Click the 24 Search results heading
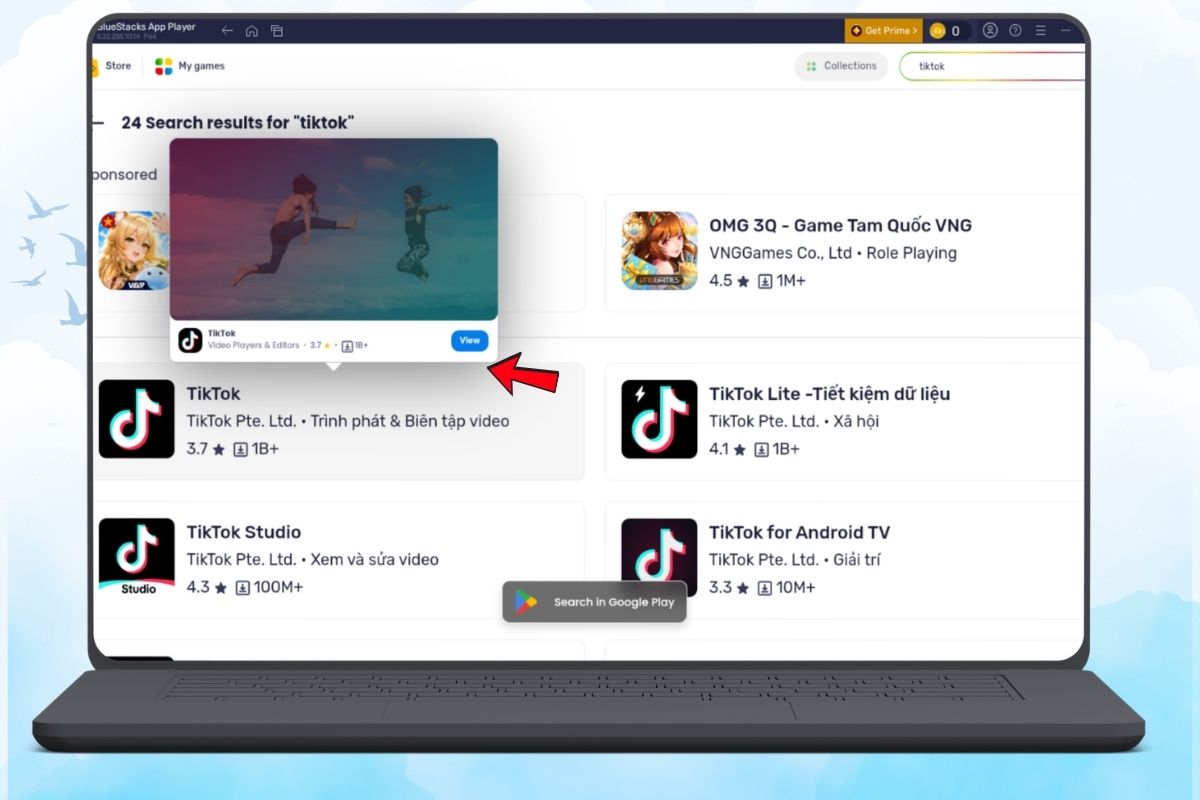Image resolution: width=1200 pixels, height=800 pixels. click(237, 123)
